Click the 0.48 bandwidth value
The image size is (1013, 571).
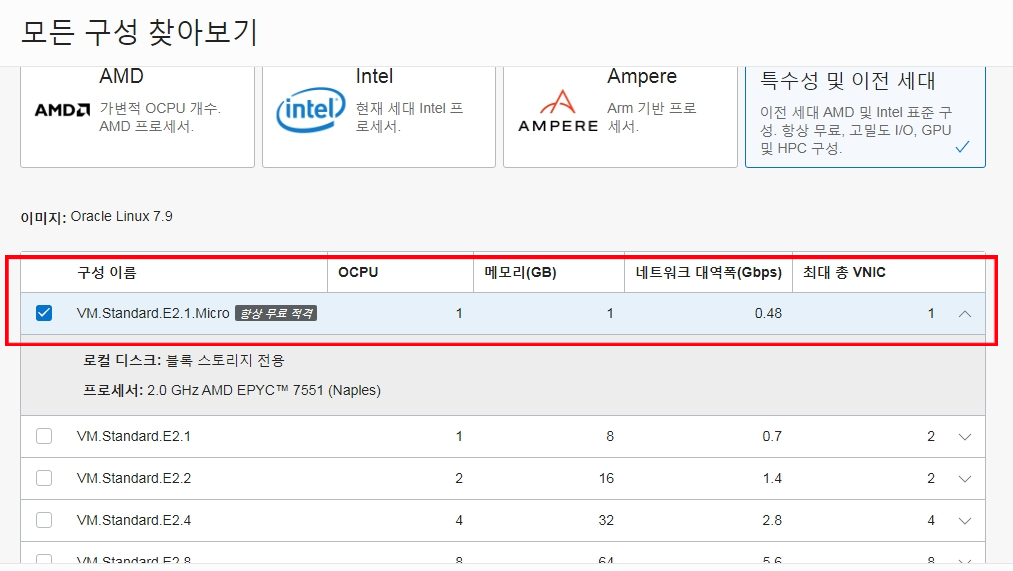click(768, 313)
